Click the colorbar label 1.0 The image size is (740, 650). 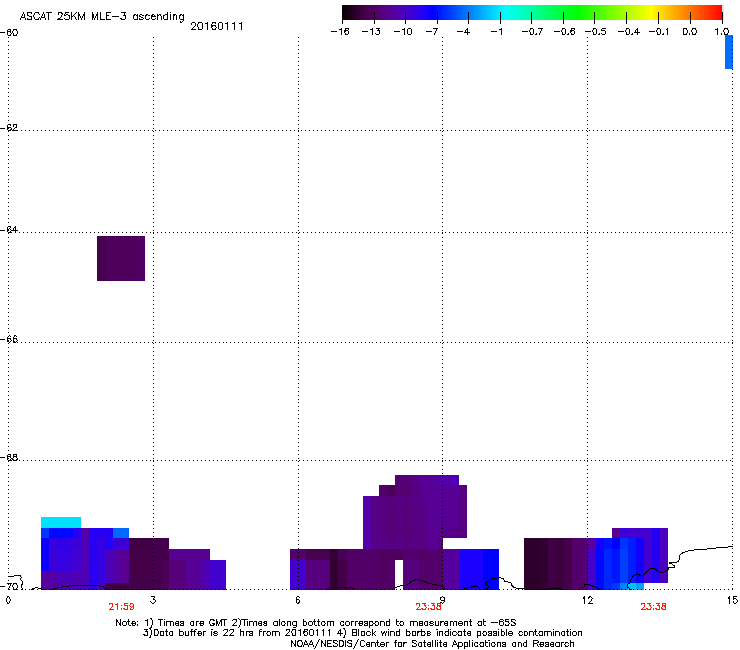click(722, 32)
